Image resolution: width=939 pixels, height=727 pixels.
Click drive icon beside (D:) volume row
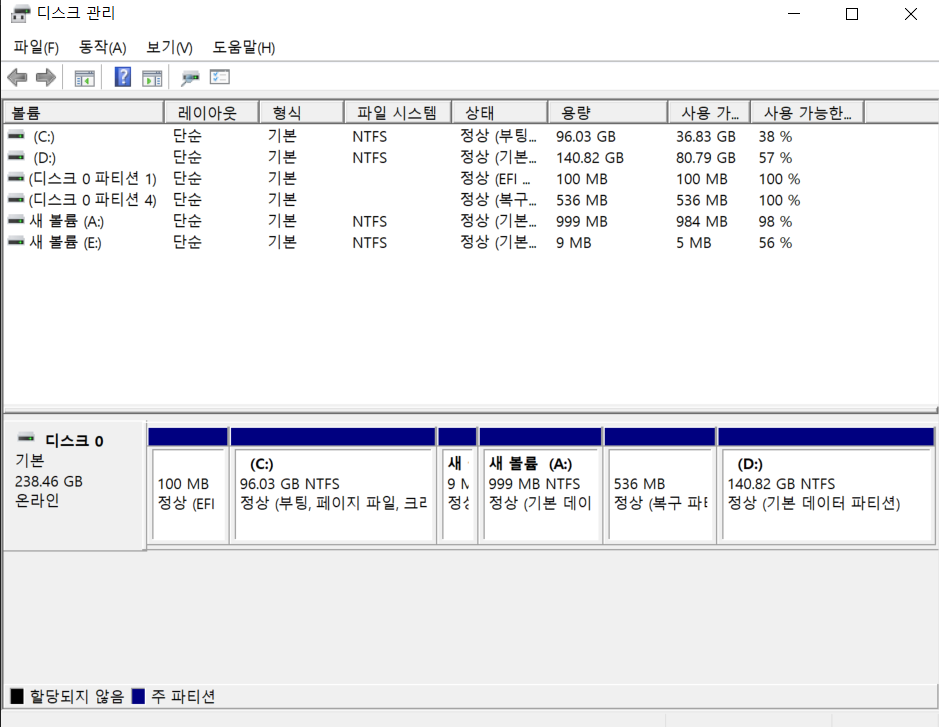click(17, 157)
